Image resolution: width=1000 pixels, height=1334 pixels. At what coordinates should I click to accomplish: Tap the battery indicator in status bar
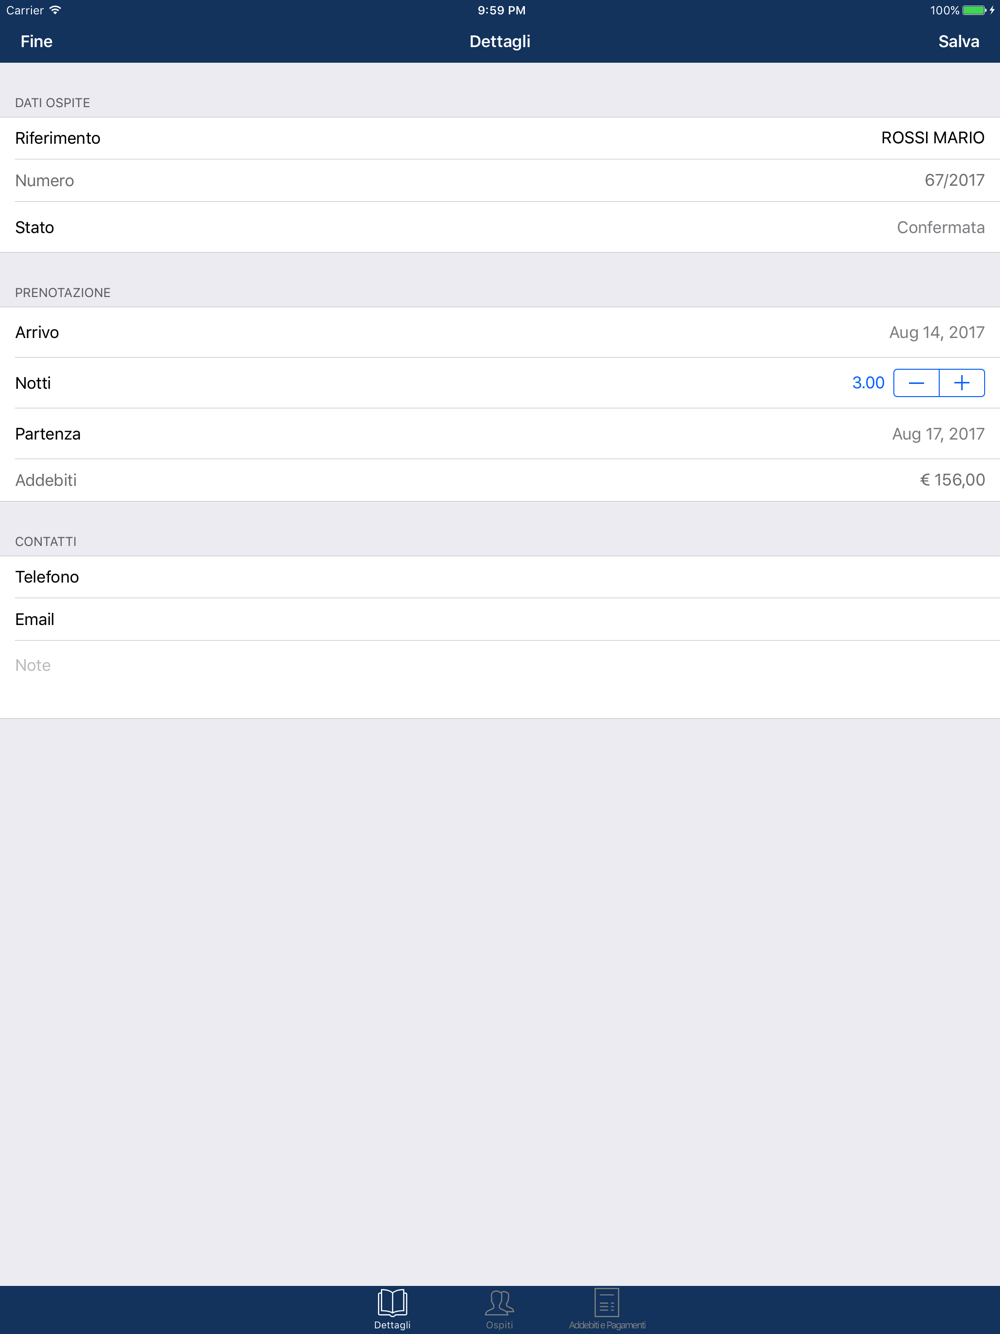click(975, 10)
